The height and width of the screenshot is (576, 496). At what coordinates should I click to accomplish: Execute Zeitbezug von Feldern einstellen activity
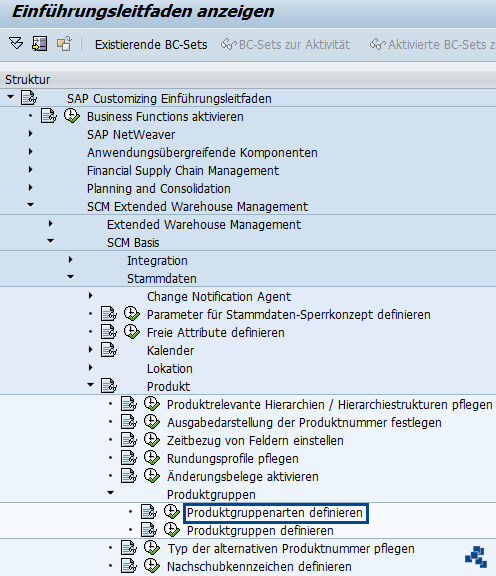pyautogui.click(x=152, y=440)
